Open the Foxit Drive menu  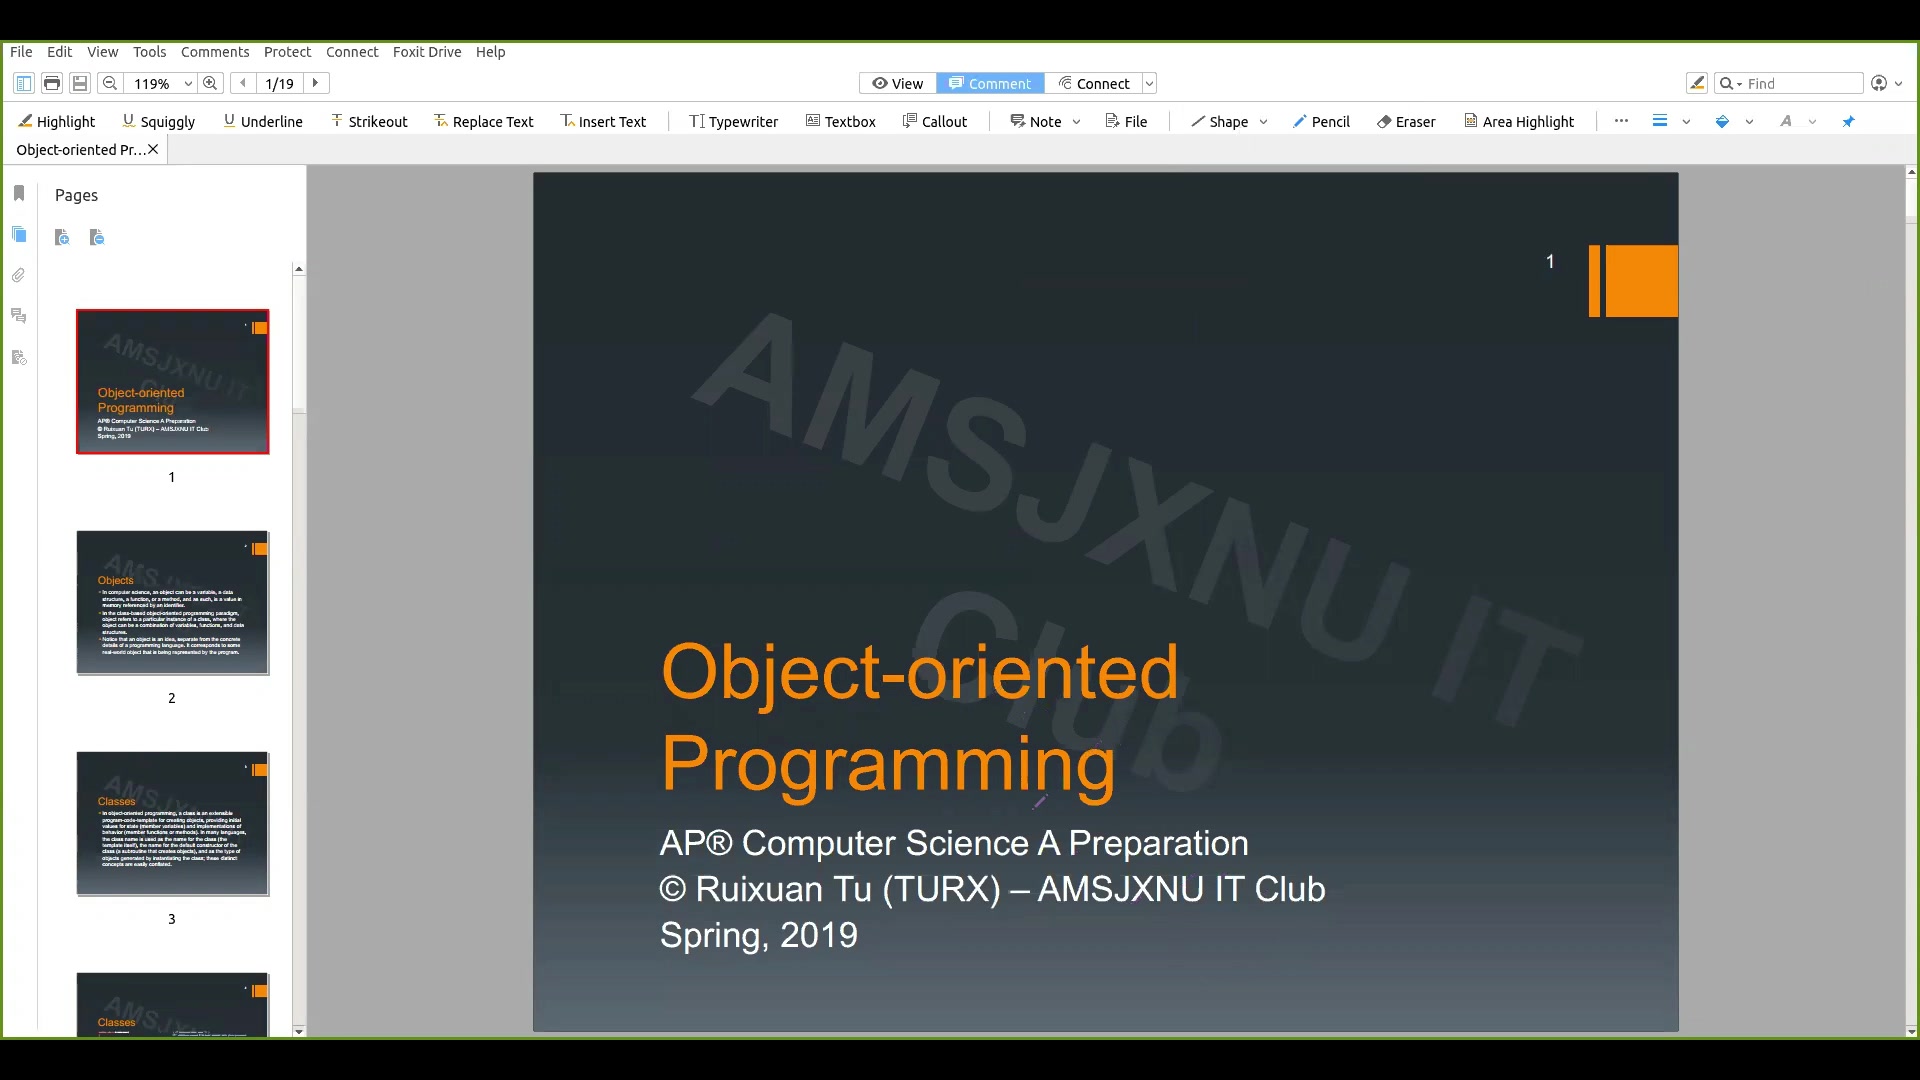427,52
